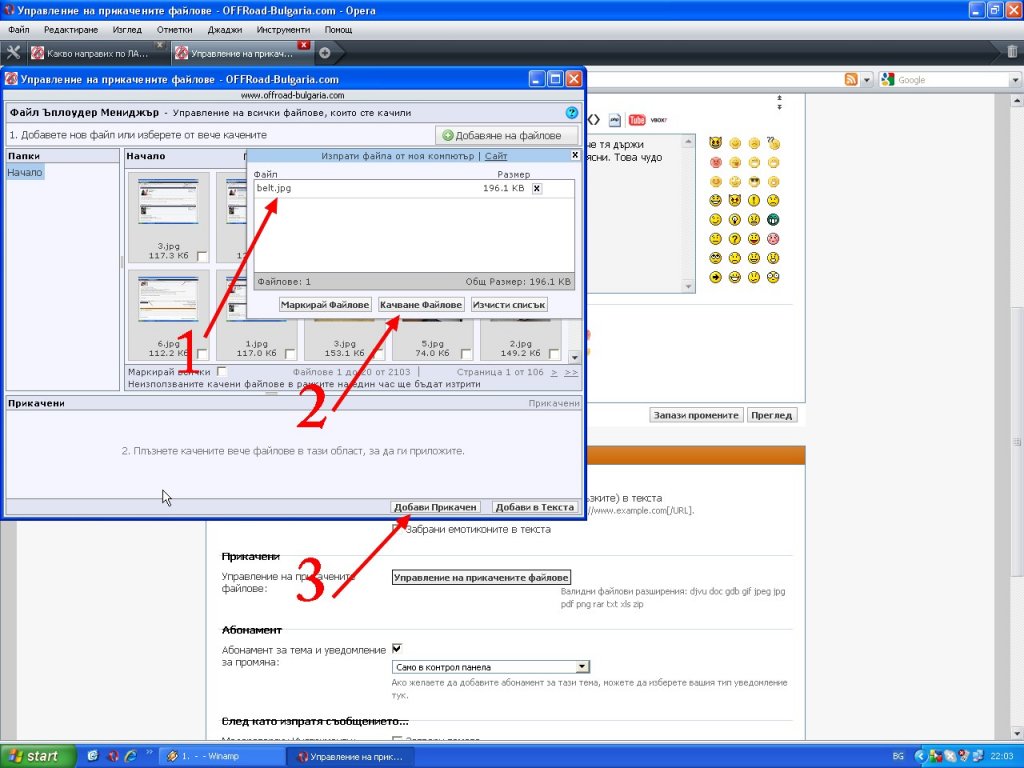Open the Редактиране menu

pos(71,29)
